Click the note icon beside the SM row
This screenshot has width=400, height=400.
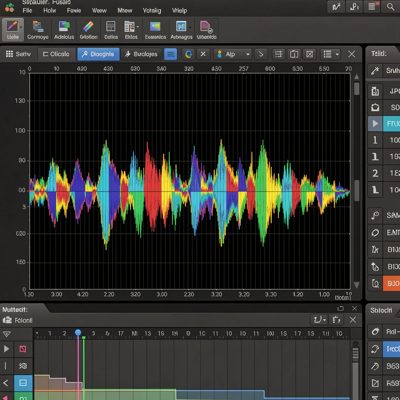coord(375,215)
